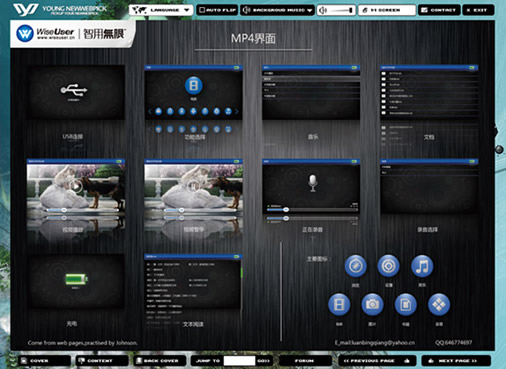This screenshot has height=369, width=506.
Task: Flip to the Previous Page
Action: [377, 361]
